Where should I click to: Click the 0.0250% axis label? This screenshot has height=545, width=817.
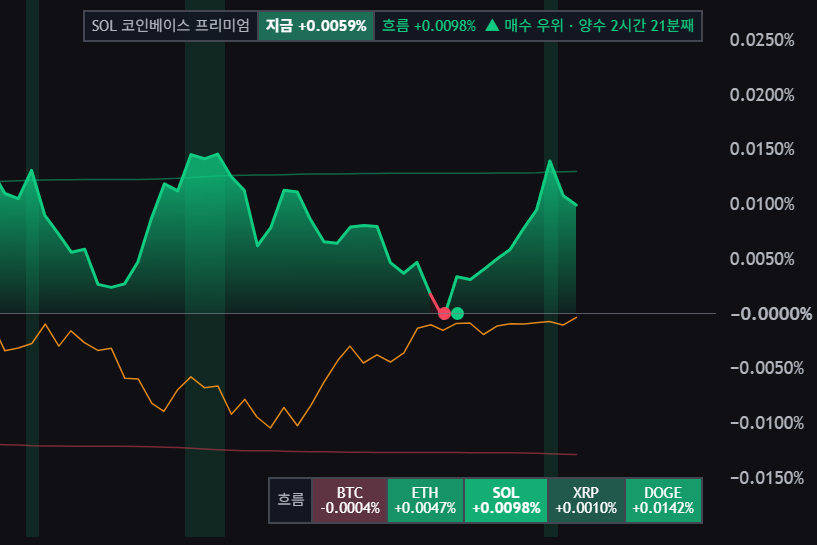pyautogui.click(x=762, y=40)
